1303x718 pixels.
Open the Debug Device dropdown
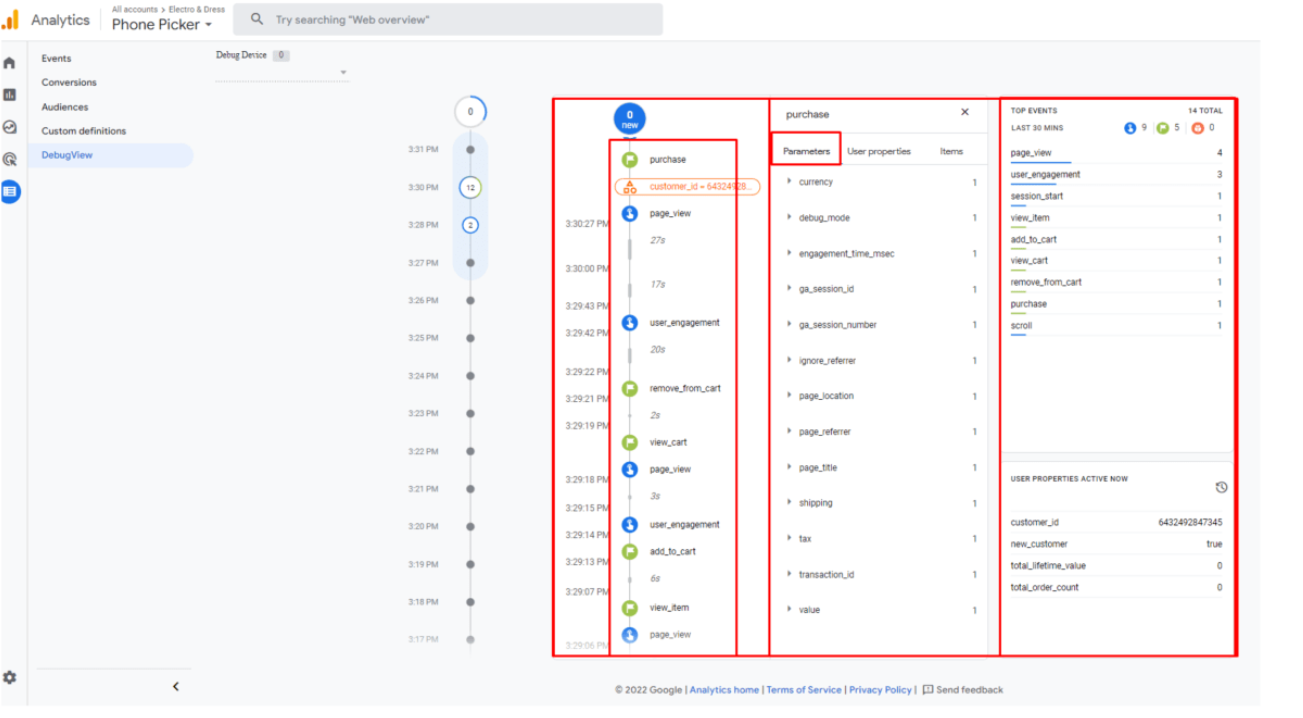[x=343, y=73]
